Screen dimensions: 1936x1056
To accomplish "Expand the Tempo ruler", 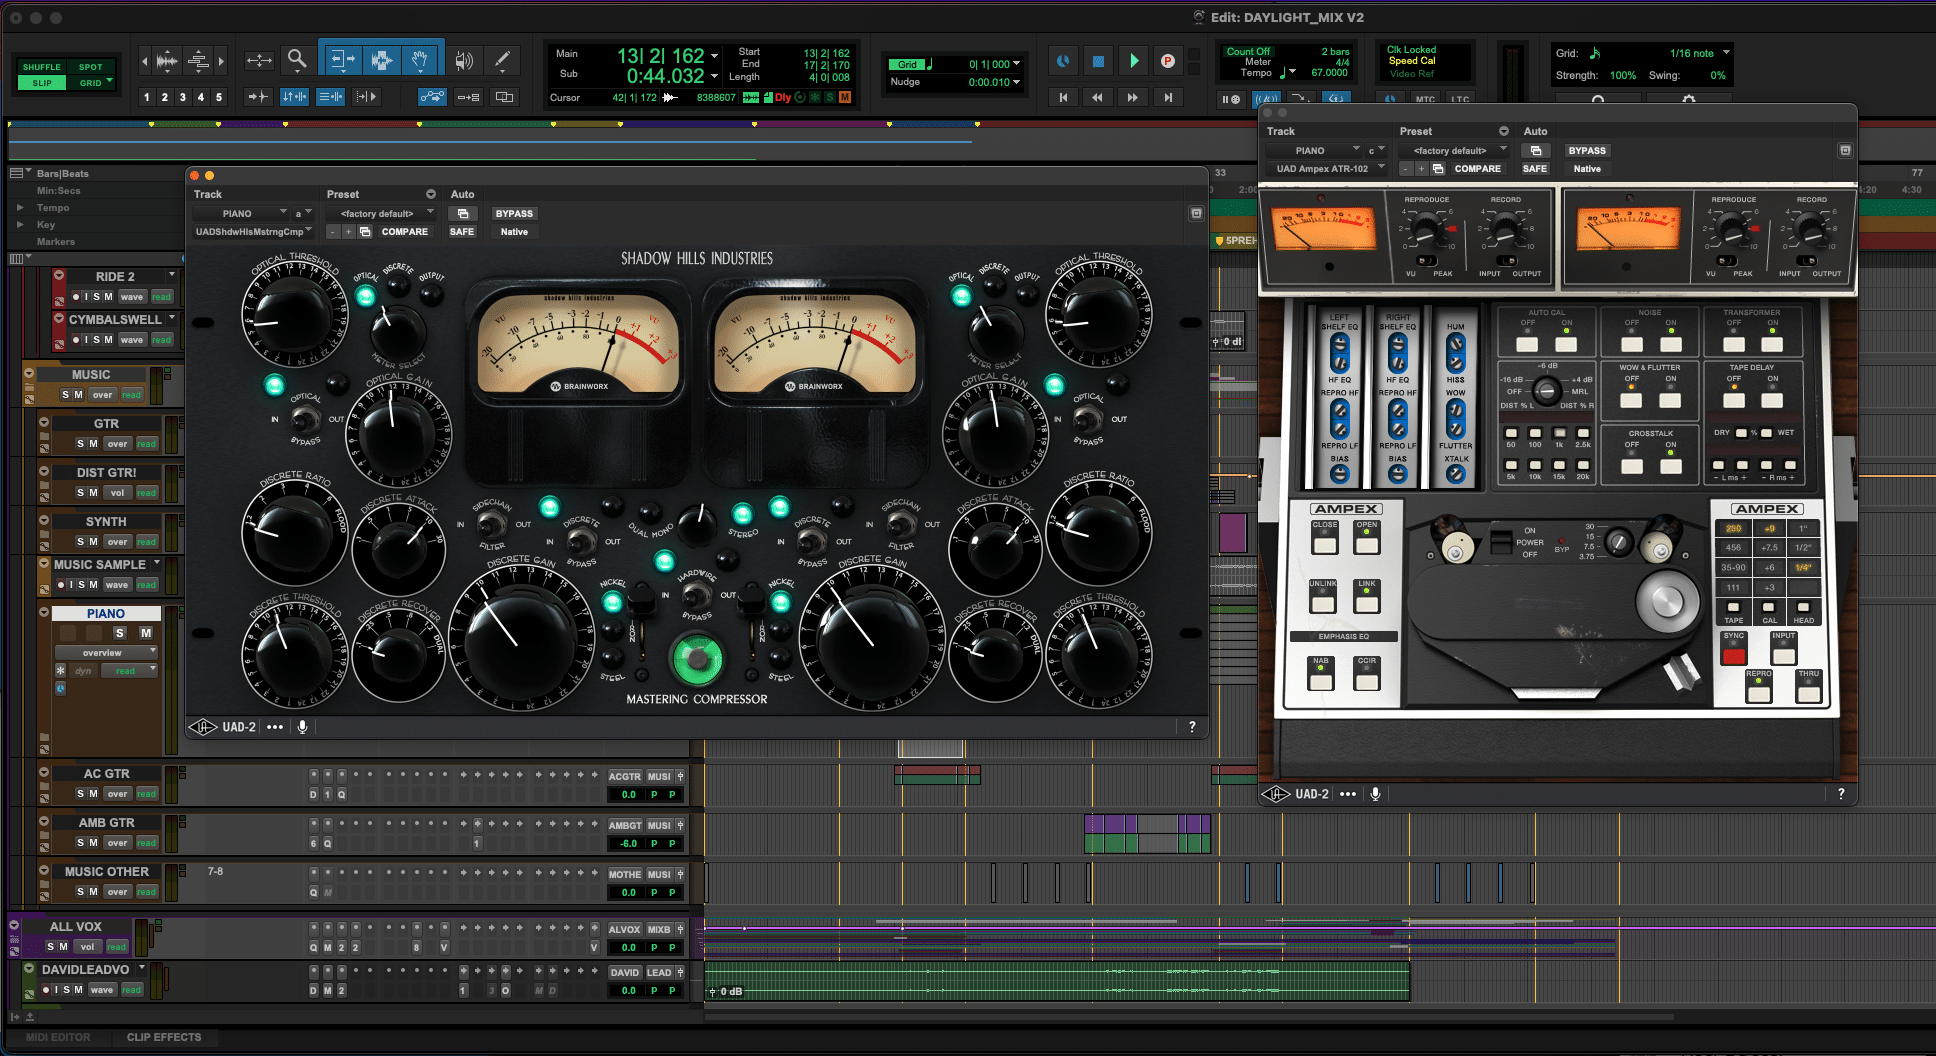I will (20, 208).
